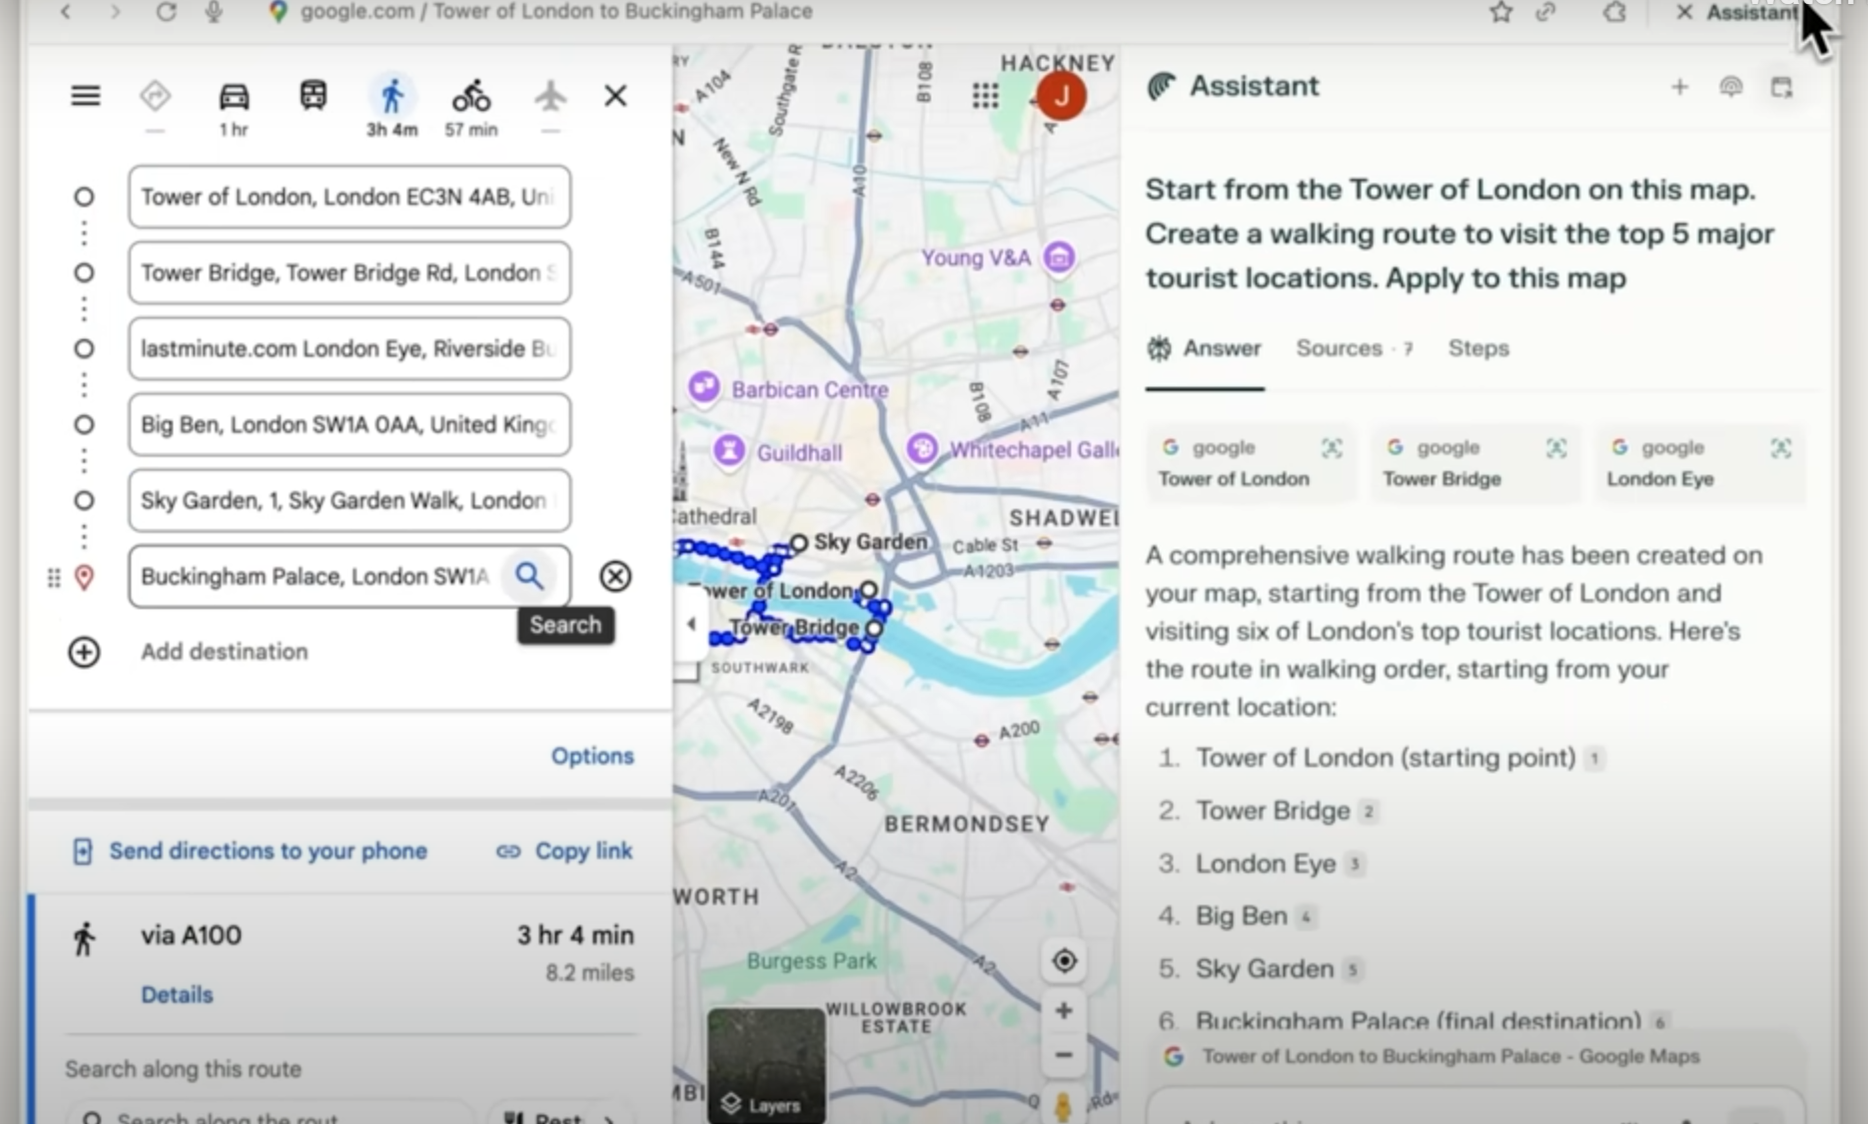Click the Add destination plus icon
The width and height of the screenshot is (1868, 1124).
84,652
